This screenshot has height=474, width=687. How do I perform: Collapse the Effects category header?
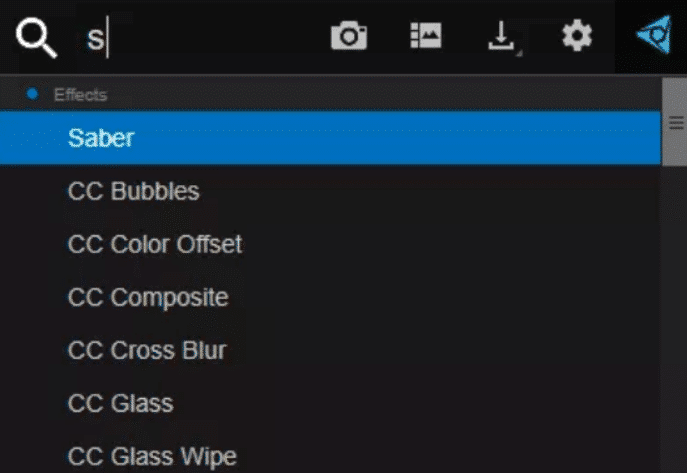point(80,95)
